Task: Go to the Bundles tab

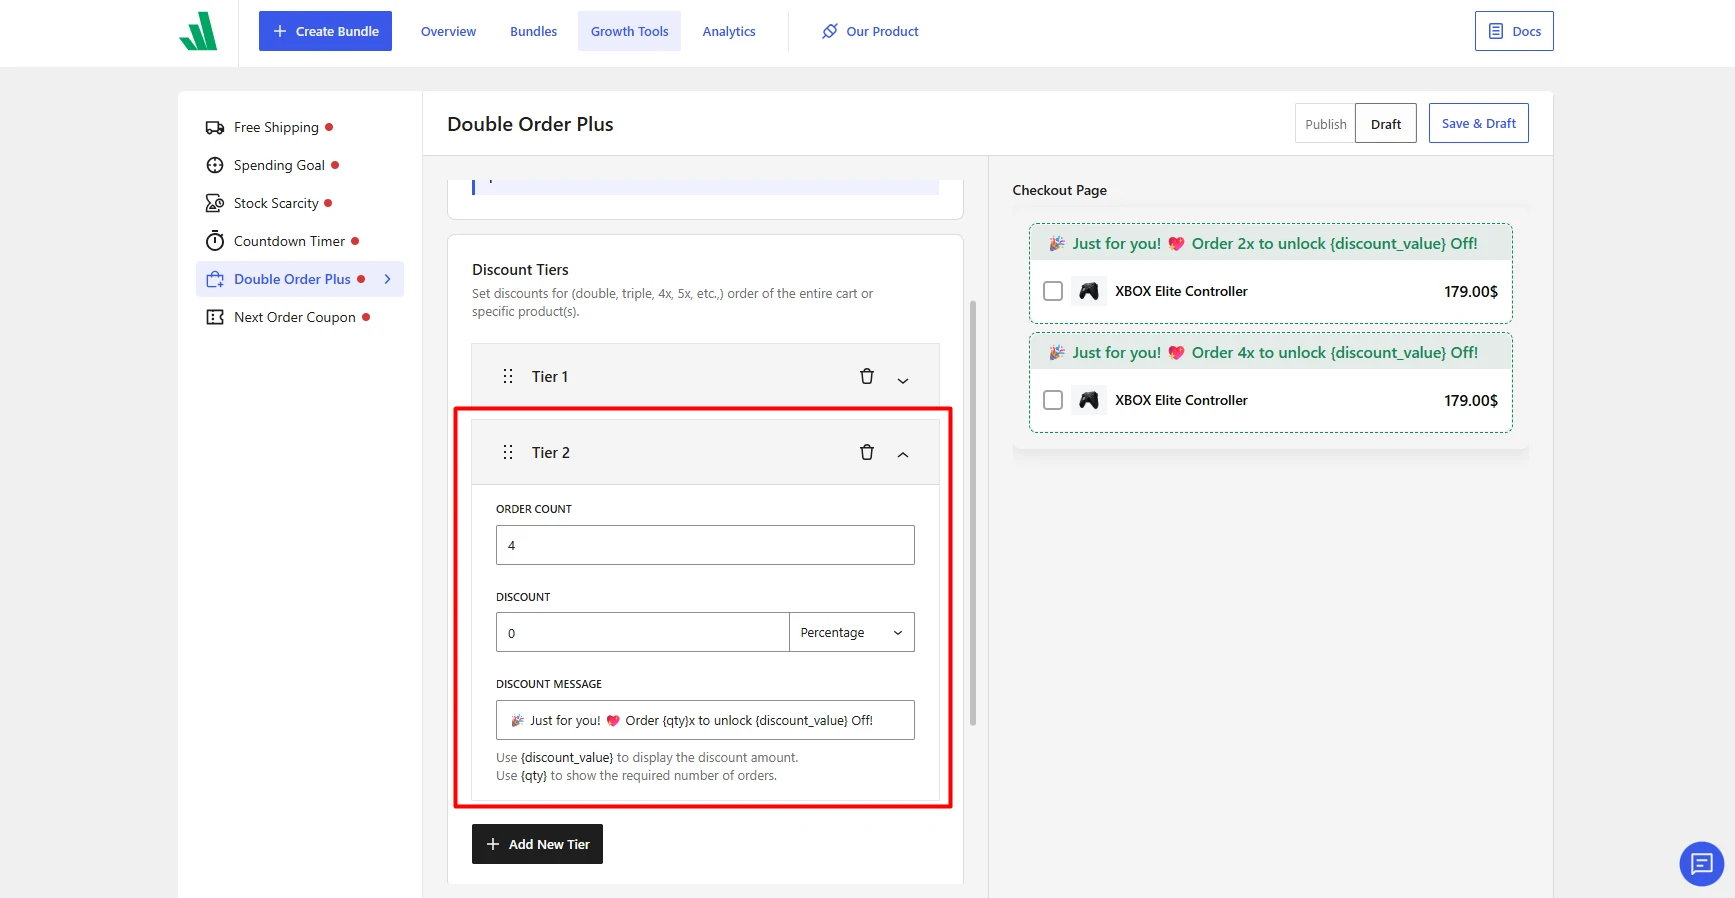Action: [x=533, y=31]
